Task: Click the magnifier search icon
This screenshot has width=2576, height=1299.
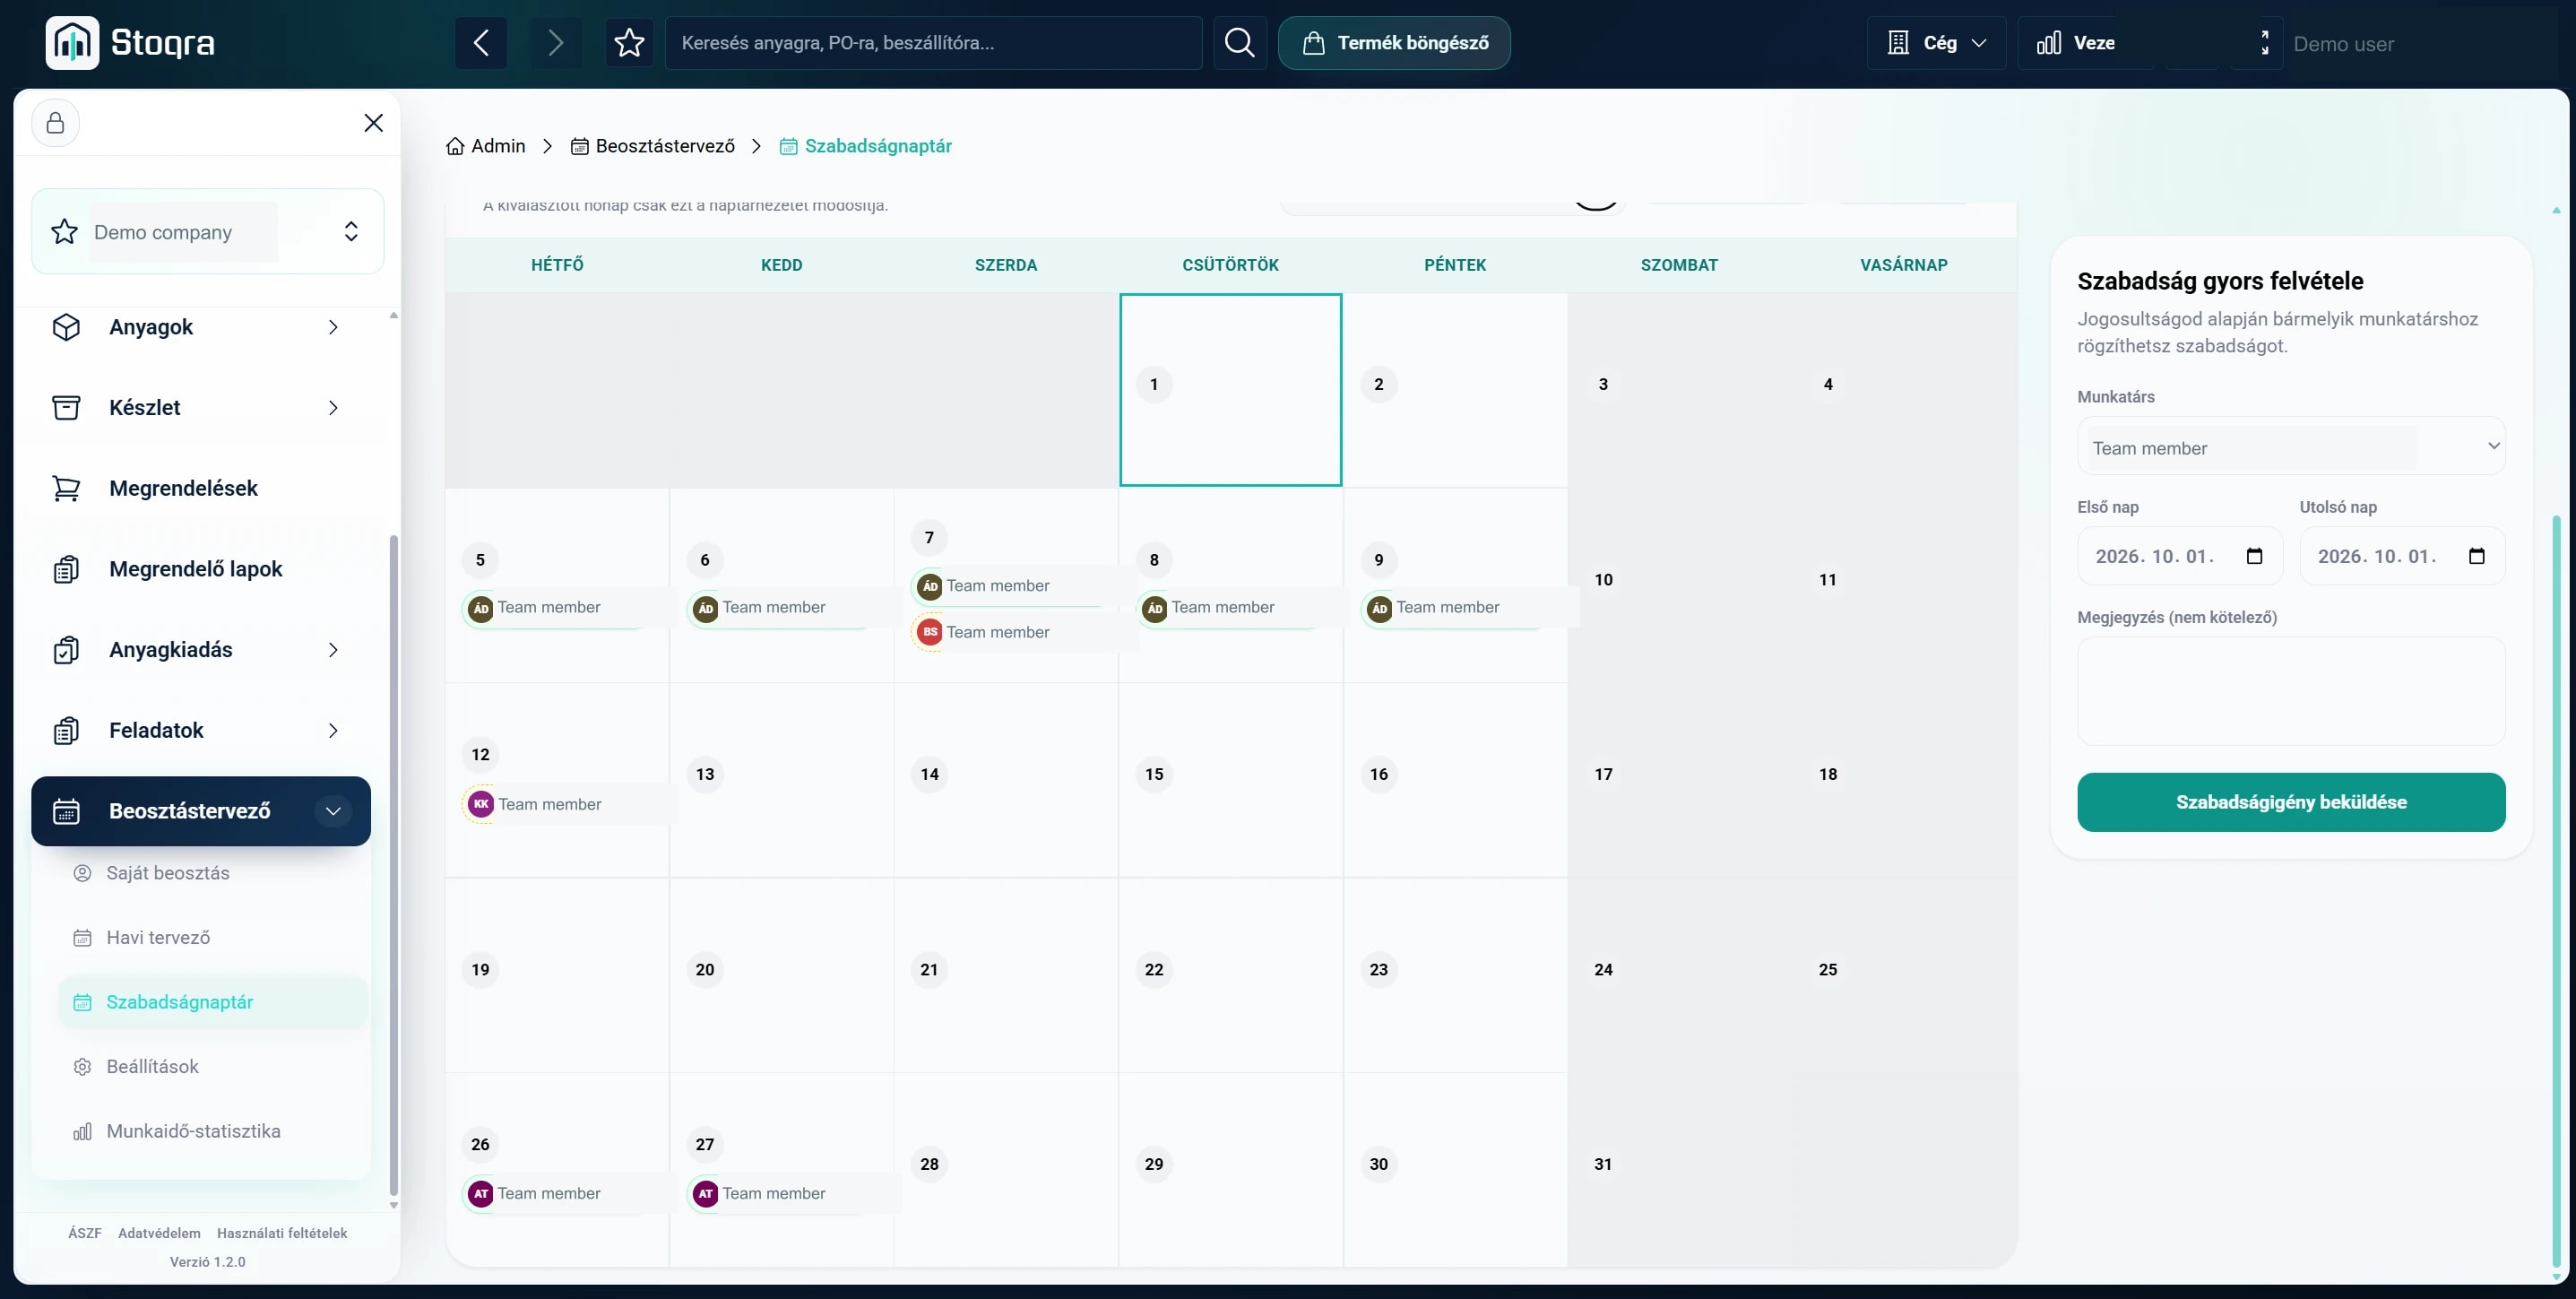Action: pos(1240,43)
